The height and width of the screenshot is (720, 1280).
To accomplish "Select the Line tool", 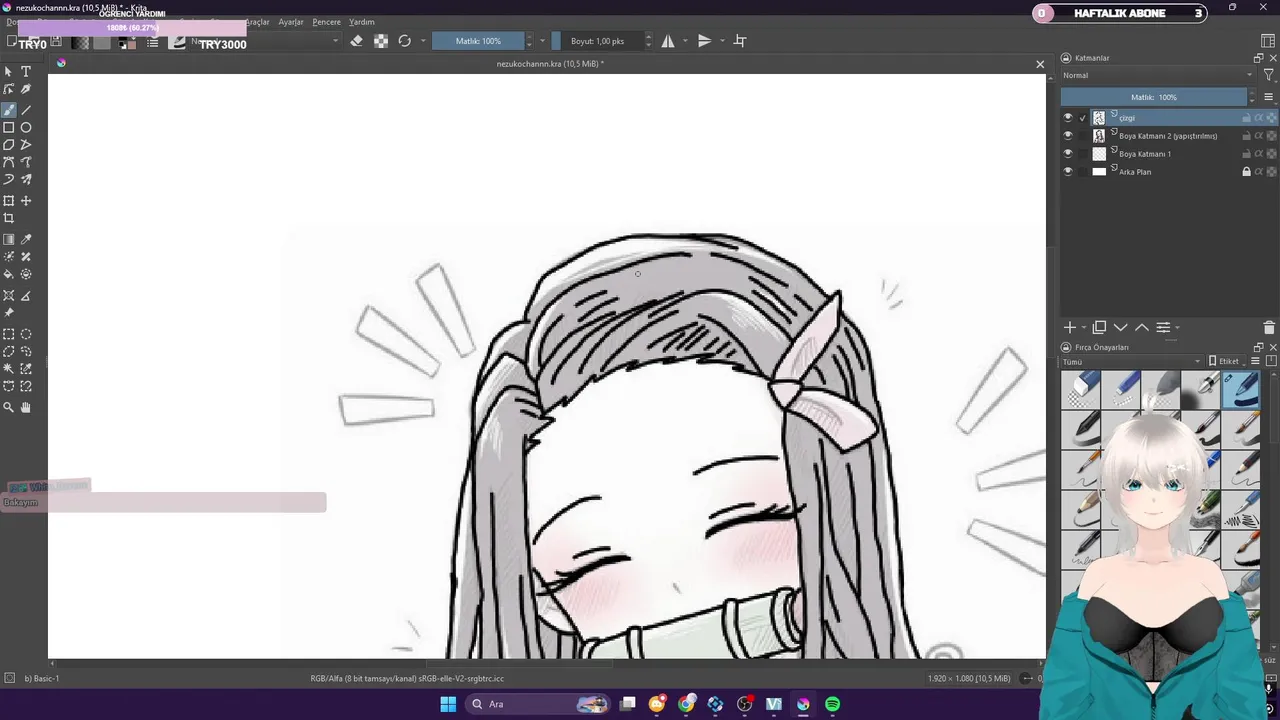I will tap(26, 110).
